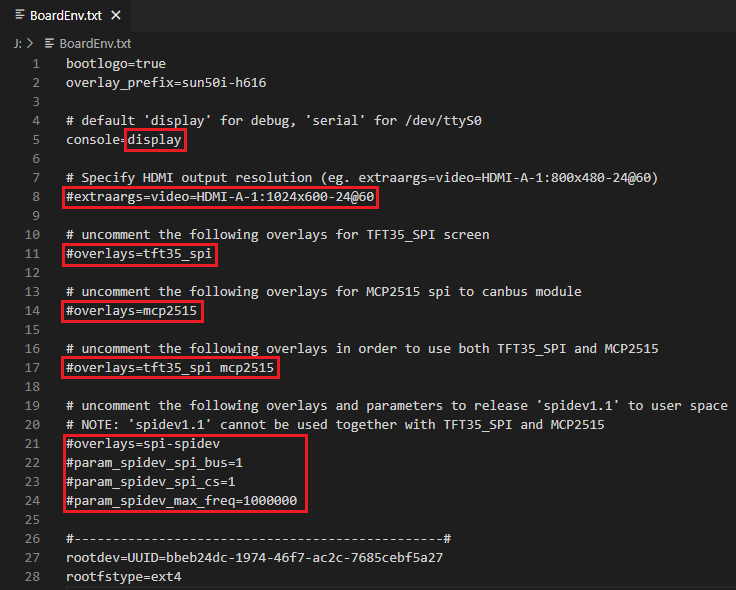Viewport: 736px width, 590px height.
Task: Place cursor in #param_spidev_spi_bus=1 line
Action: 155,463
